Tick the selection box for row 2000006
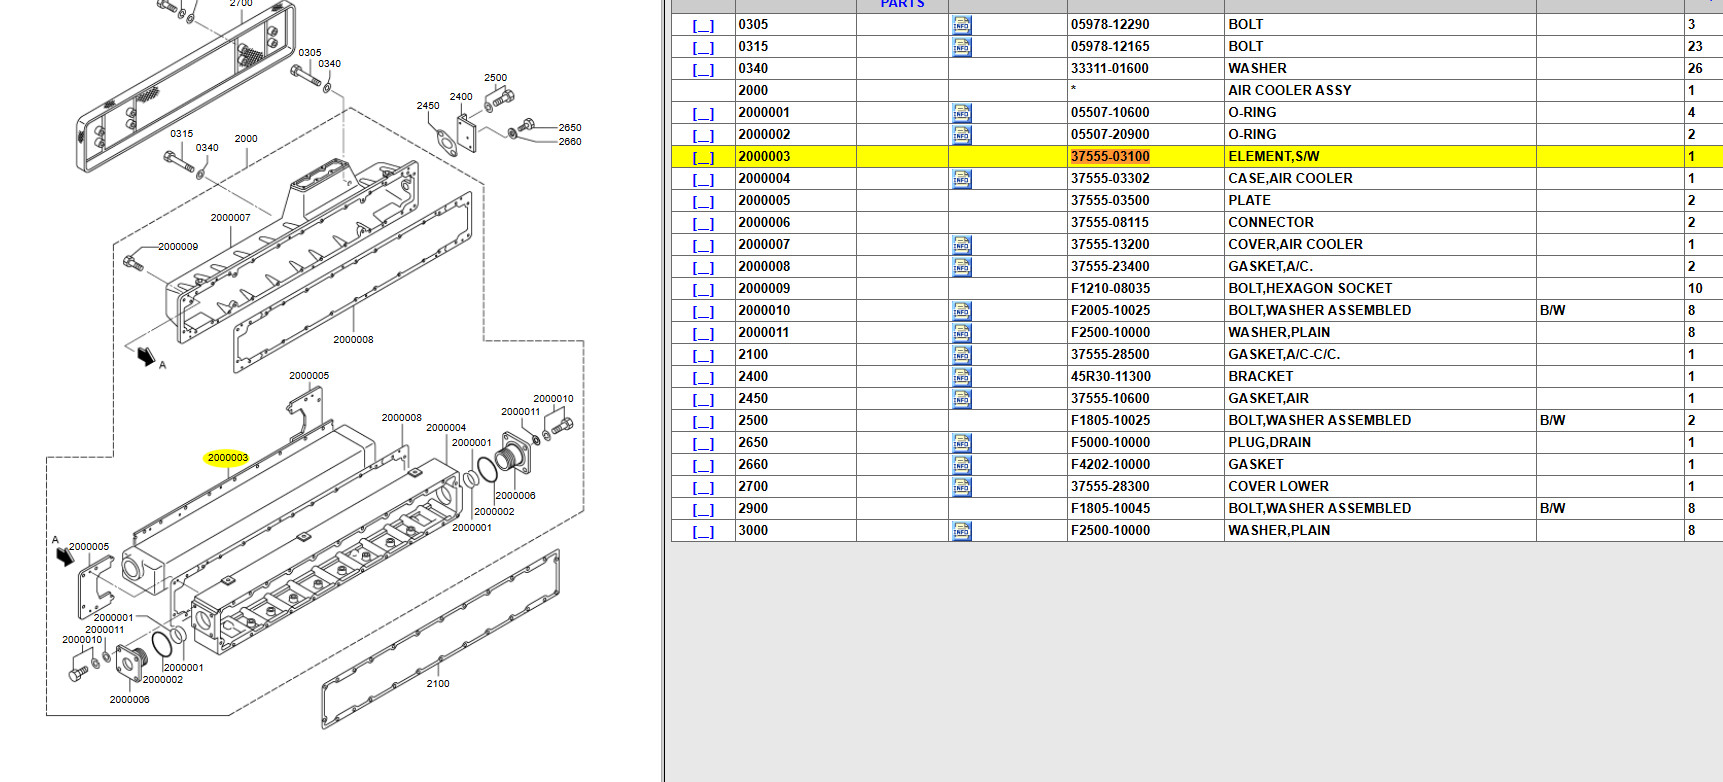 pos(703,224)
